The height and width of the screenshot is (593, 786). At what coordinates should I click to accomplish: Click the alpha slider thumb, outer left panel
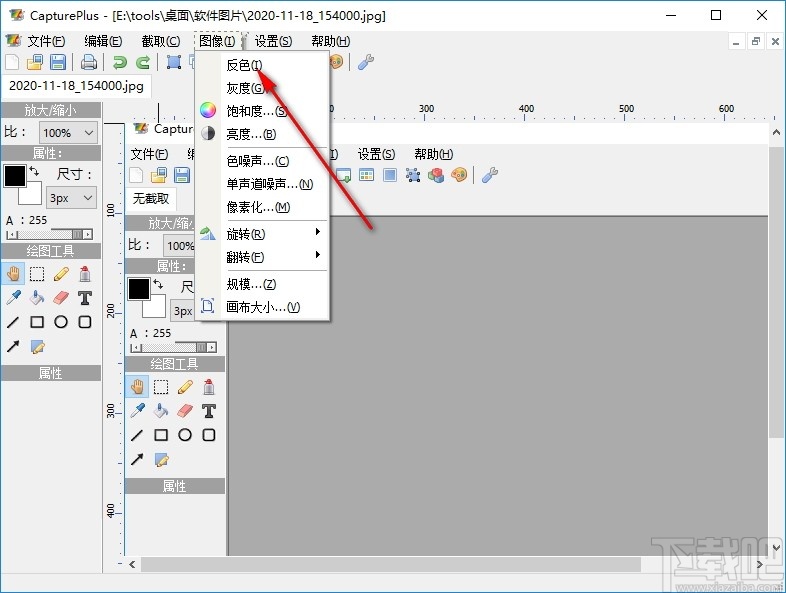[77, 235]
